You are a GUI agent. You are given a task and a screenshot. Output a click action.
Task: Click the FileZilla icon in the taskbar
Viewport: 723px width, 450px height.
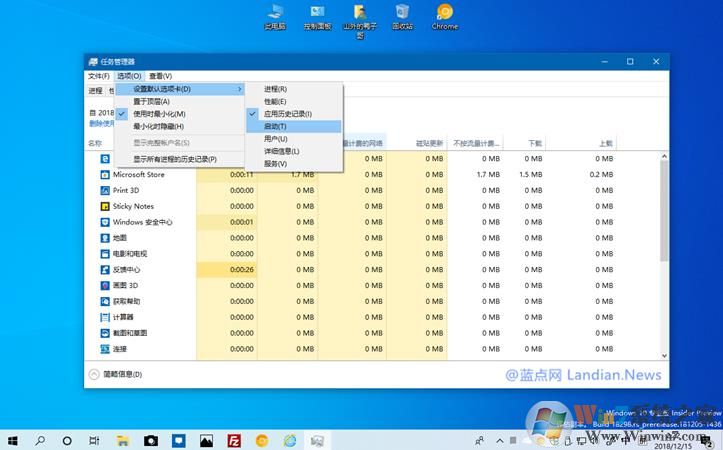[x=233, y=440]
